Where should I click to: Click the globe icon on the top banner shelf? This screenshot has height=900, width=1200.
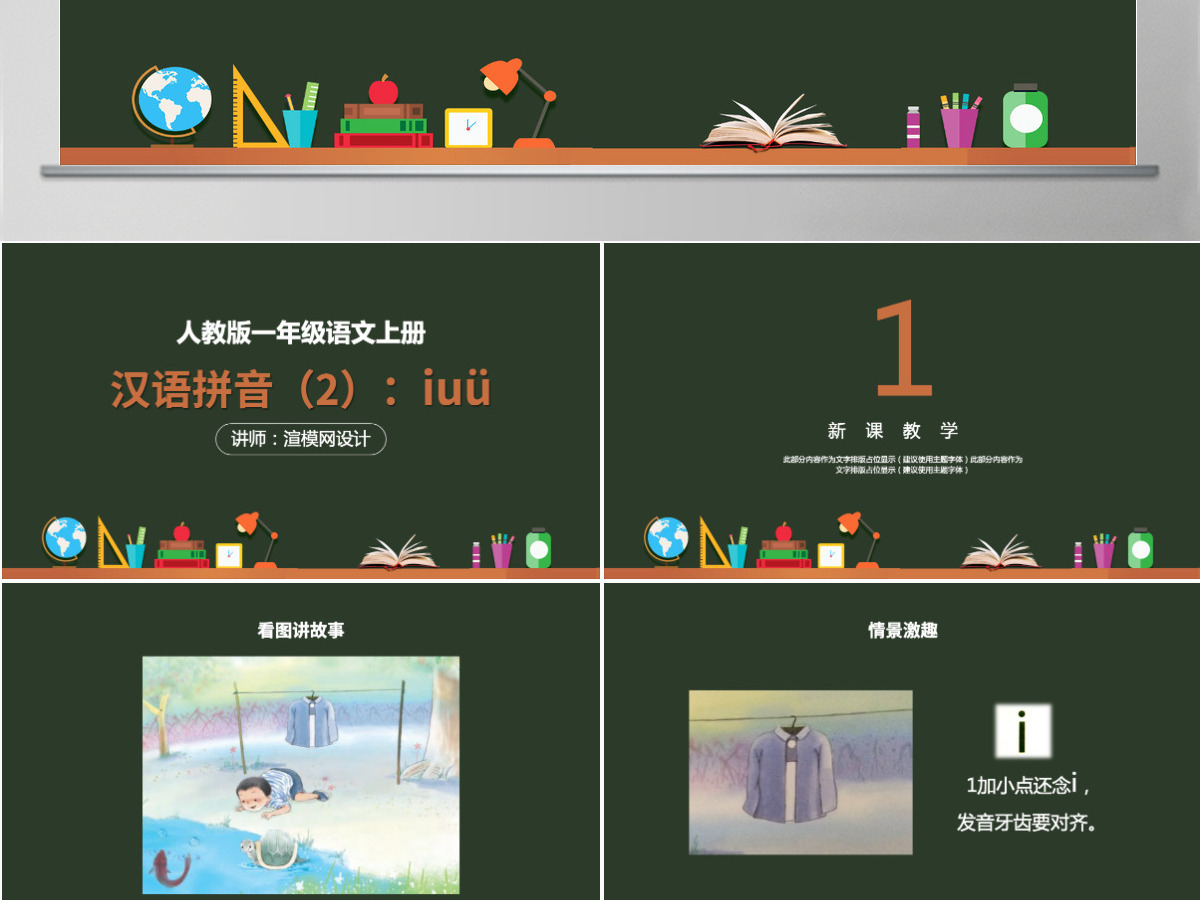point(171,106)
